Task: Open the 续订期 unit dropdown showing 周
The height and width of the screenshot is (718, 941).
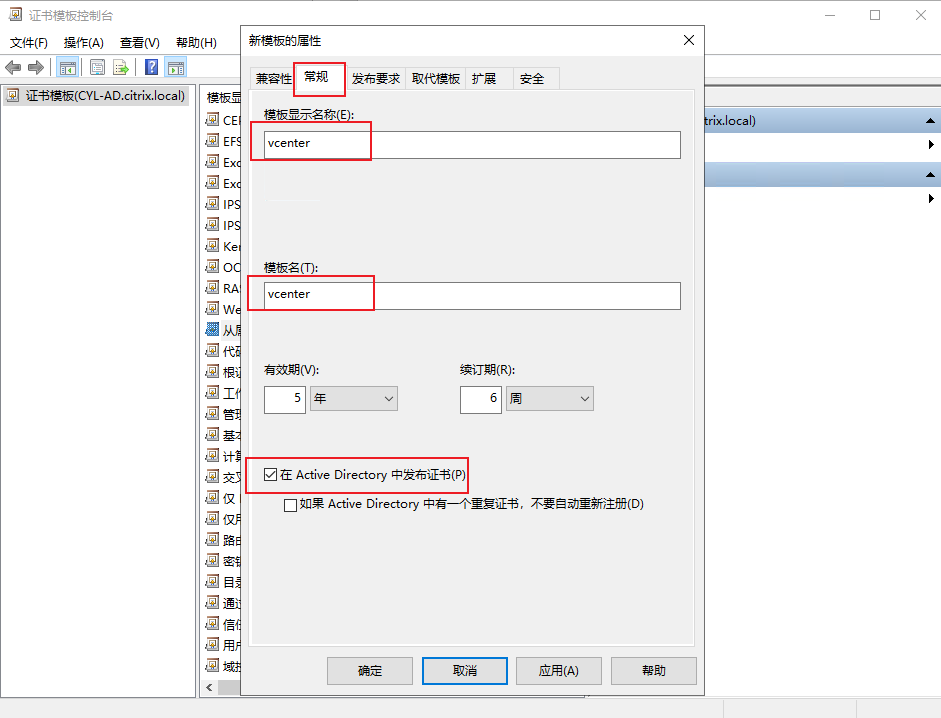Action: [550, 398]
